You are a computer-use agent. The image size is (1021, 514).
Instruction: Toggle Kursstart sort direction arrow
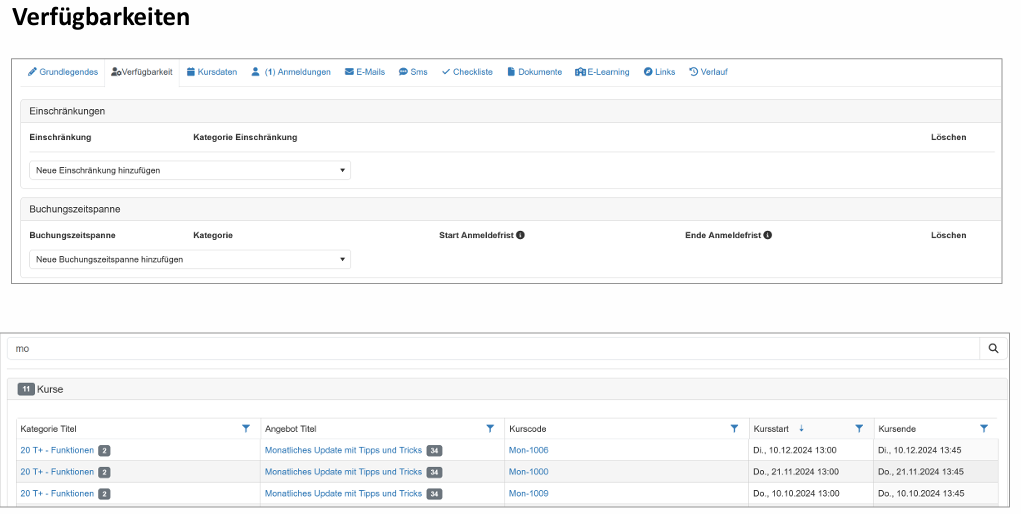[801, 428]
